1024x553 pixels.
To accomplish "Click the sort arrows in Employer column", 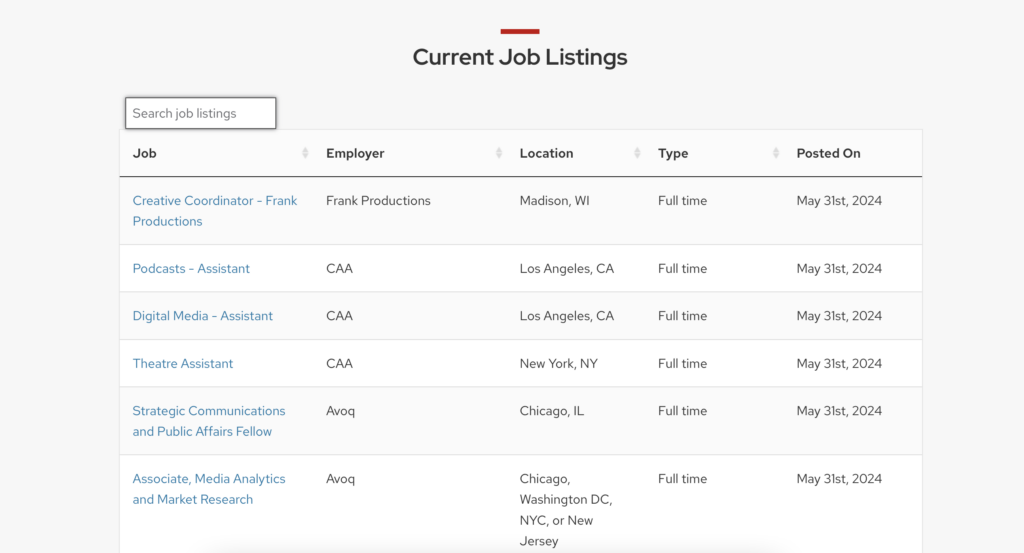I will click(499, 154).
